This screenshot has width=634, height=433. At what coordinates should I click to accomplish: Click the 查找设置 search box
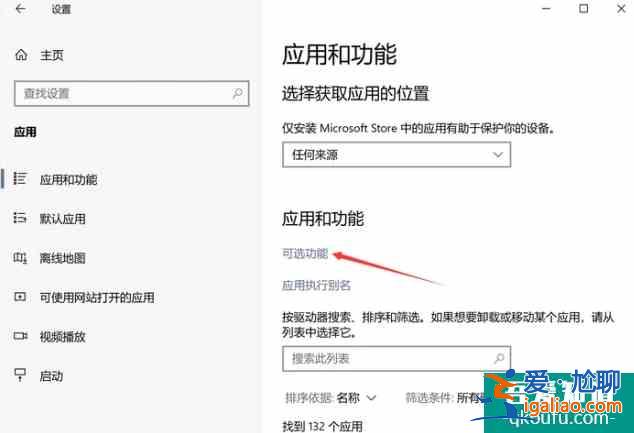[x=131, y=93]
